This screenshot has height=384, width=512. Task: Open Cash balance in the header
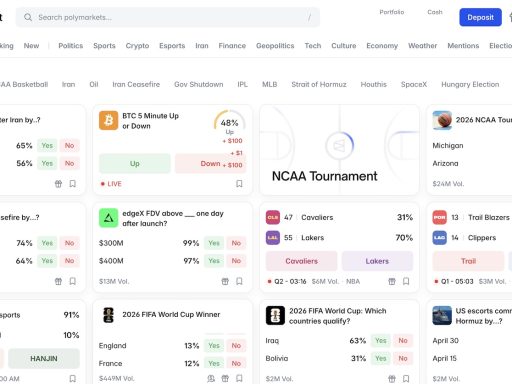(435, 12)
